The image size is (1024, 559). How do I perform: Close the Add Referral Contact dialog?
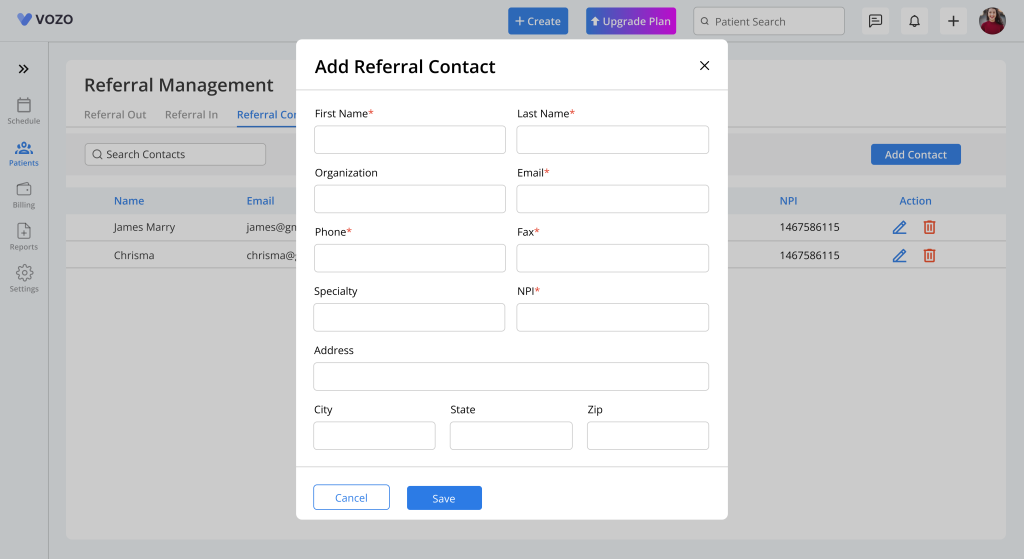click(704, 66)
